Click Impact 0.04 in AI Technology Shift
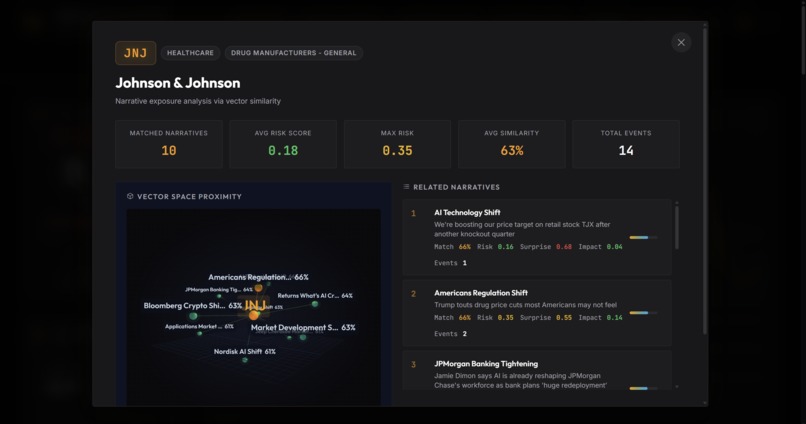 [600, 247]
